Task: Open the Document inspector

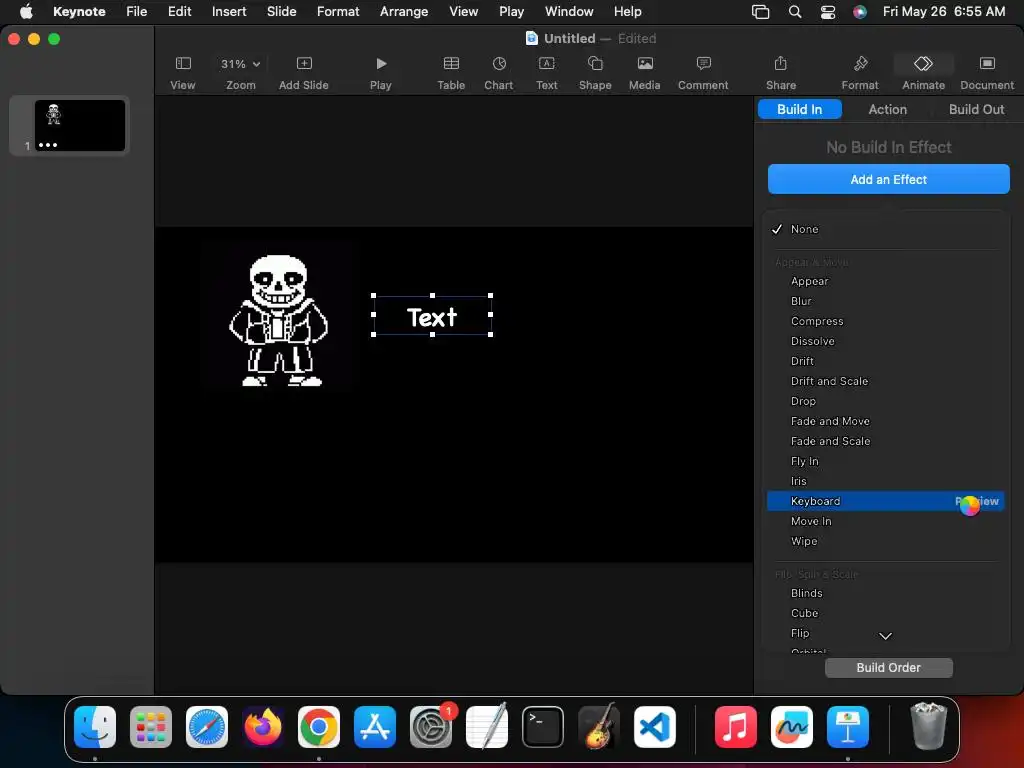Action: point(987,72)
